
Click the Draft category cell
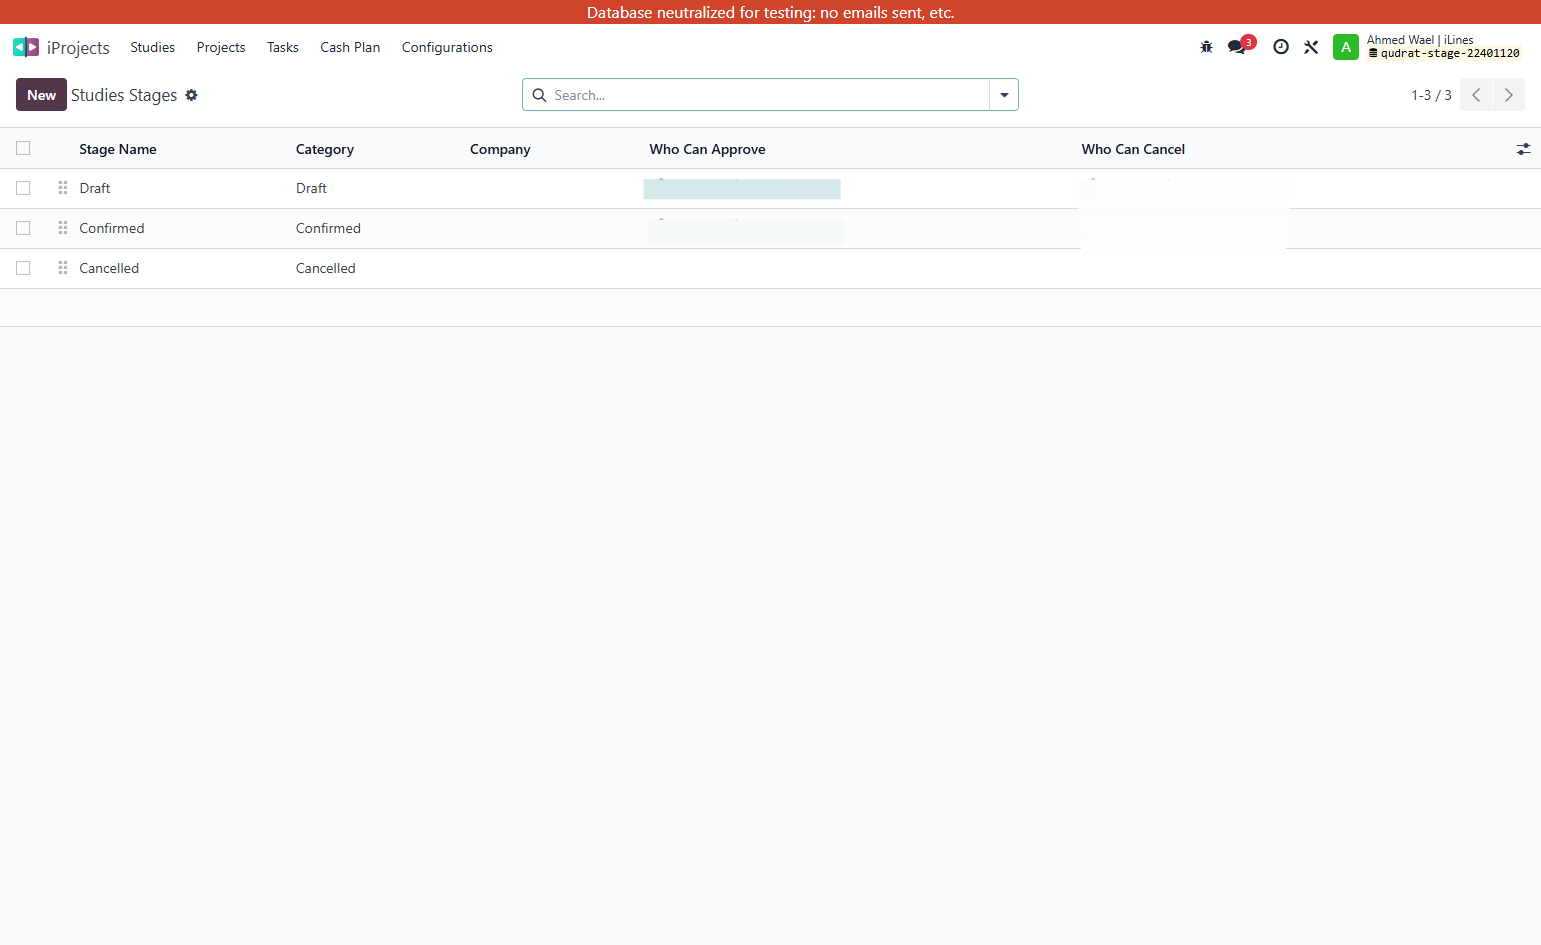pyautogui.click(x=311, y=188)
